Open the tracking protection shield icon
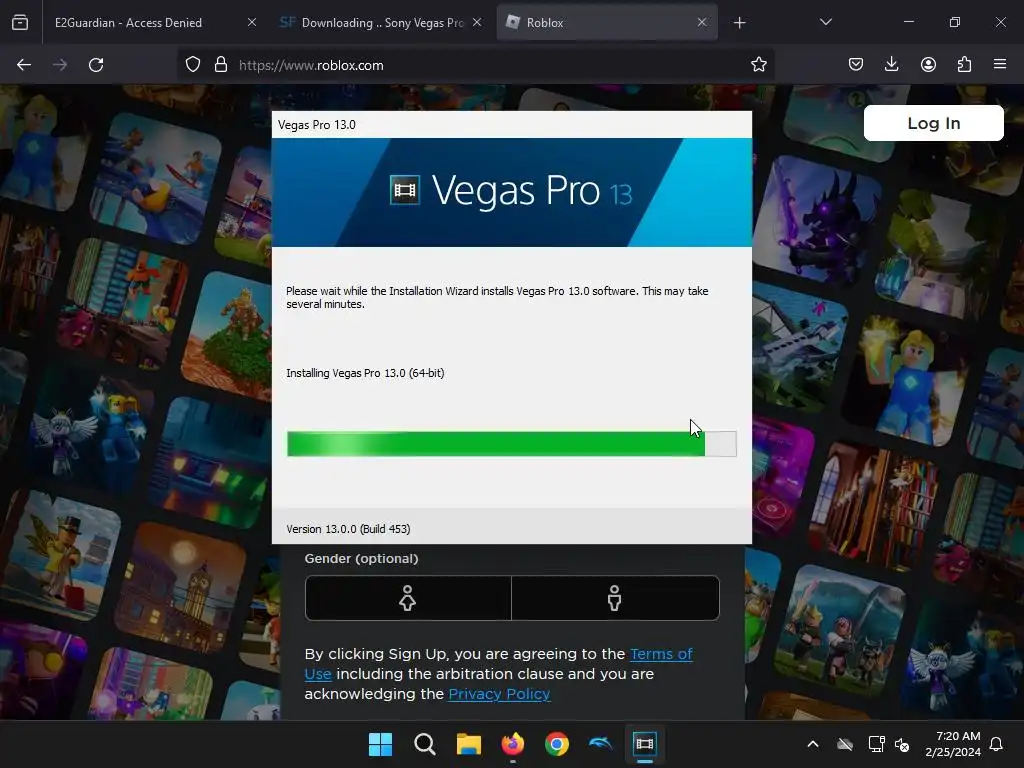 point(193,65)
